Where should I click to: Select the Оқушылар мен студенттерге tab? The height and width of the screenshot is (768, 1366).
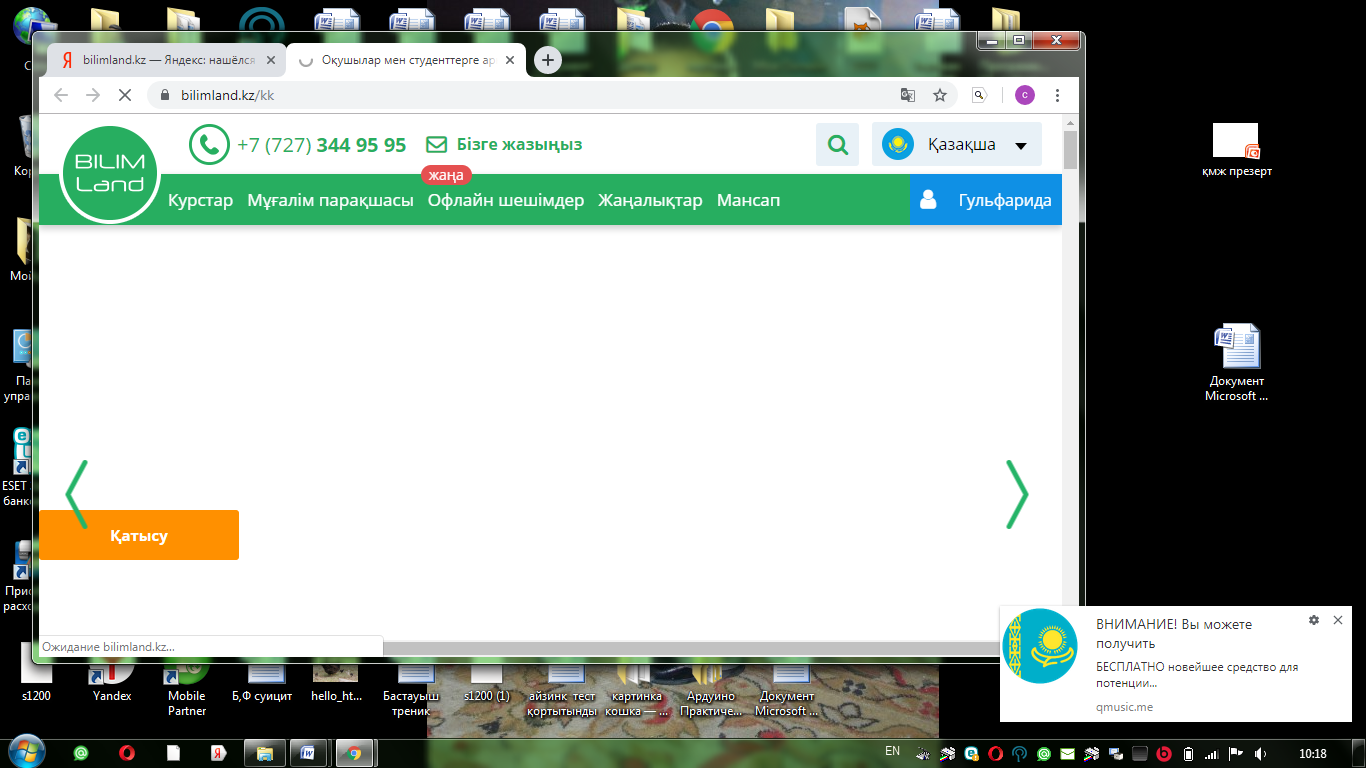[x=405, y=60]
